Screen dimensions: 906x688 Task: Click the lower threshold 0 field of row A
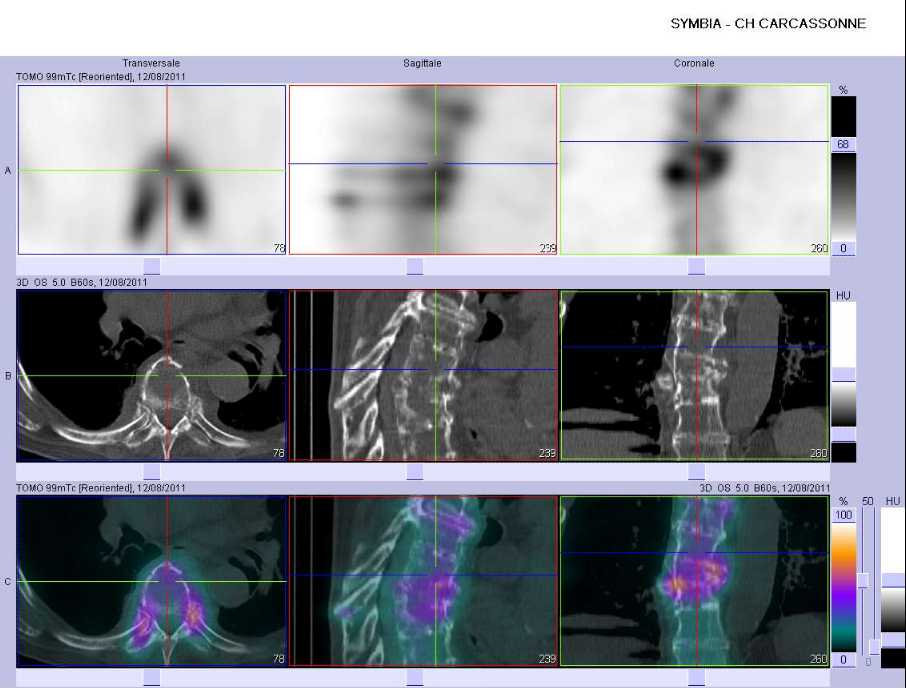click(x=843, y=248)
